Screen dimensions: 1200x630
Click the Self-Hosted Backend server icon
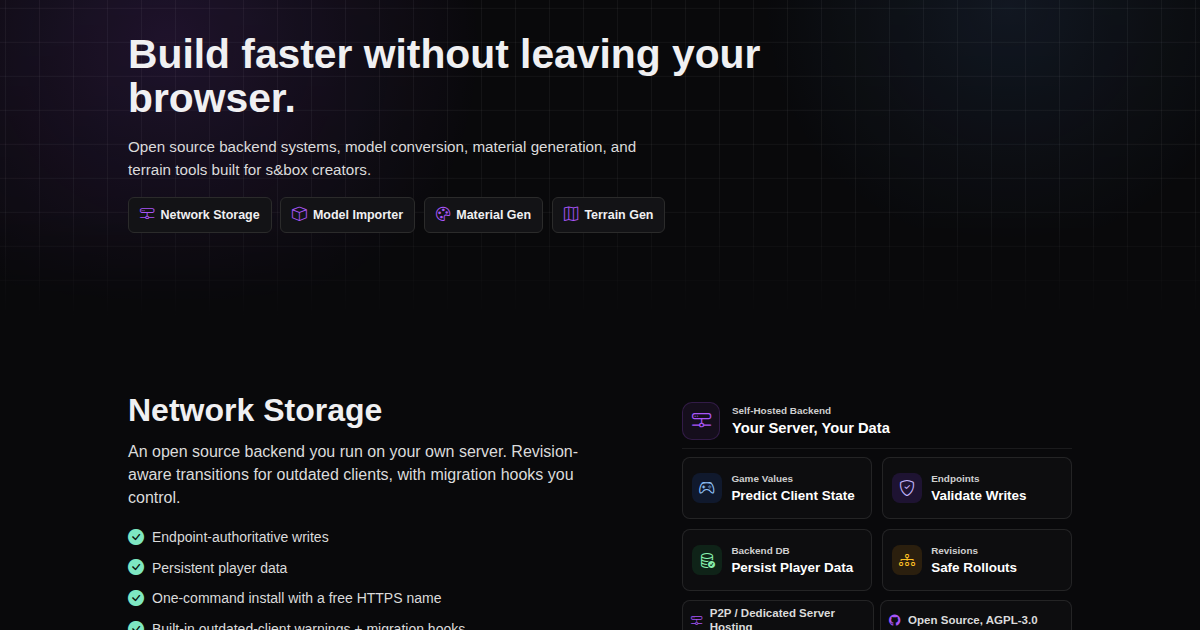pos(701,421)
